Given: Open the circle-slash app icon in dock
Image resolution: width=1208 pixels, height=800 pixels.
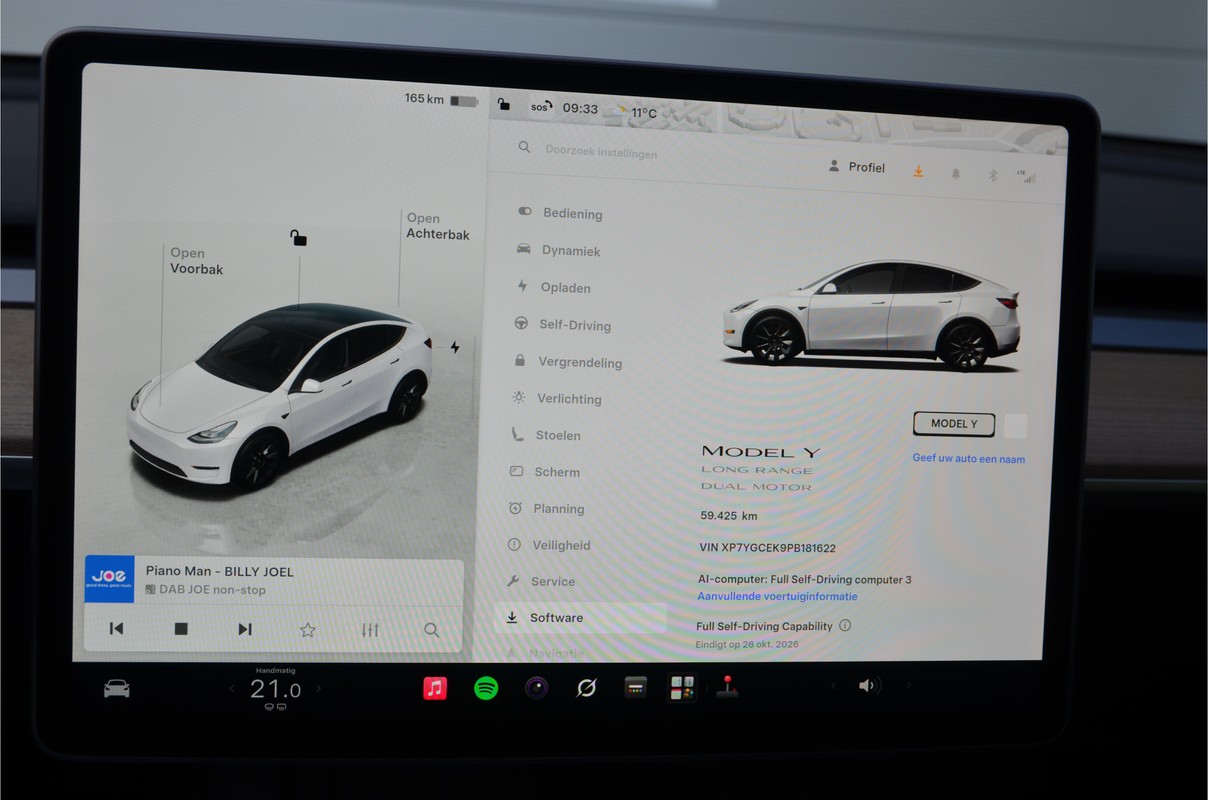Looking at the screenshot, I should (587, 688).
